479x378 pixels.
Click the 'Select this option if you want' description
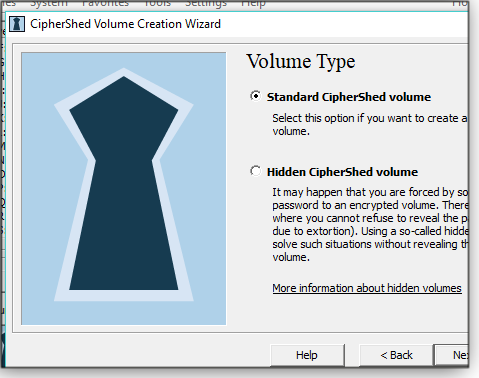370,124
